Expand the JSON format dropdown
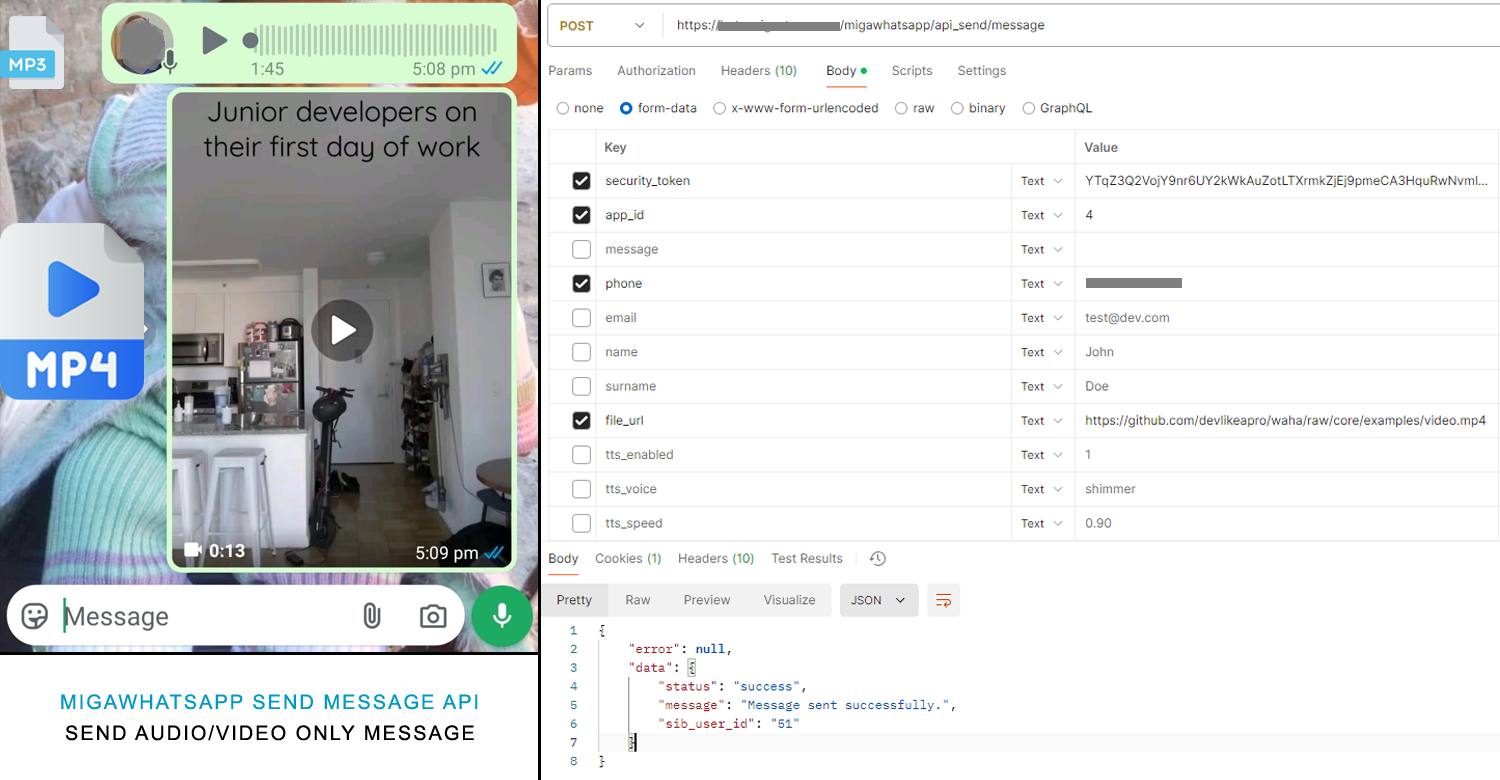Screen dimensions: 1500x780 [878, 600]
